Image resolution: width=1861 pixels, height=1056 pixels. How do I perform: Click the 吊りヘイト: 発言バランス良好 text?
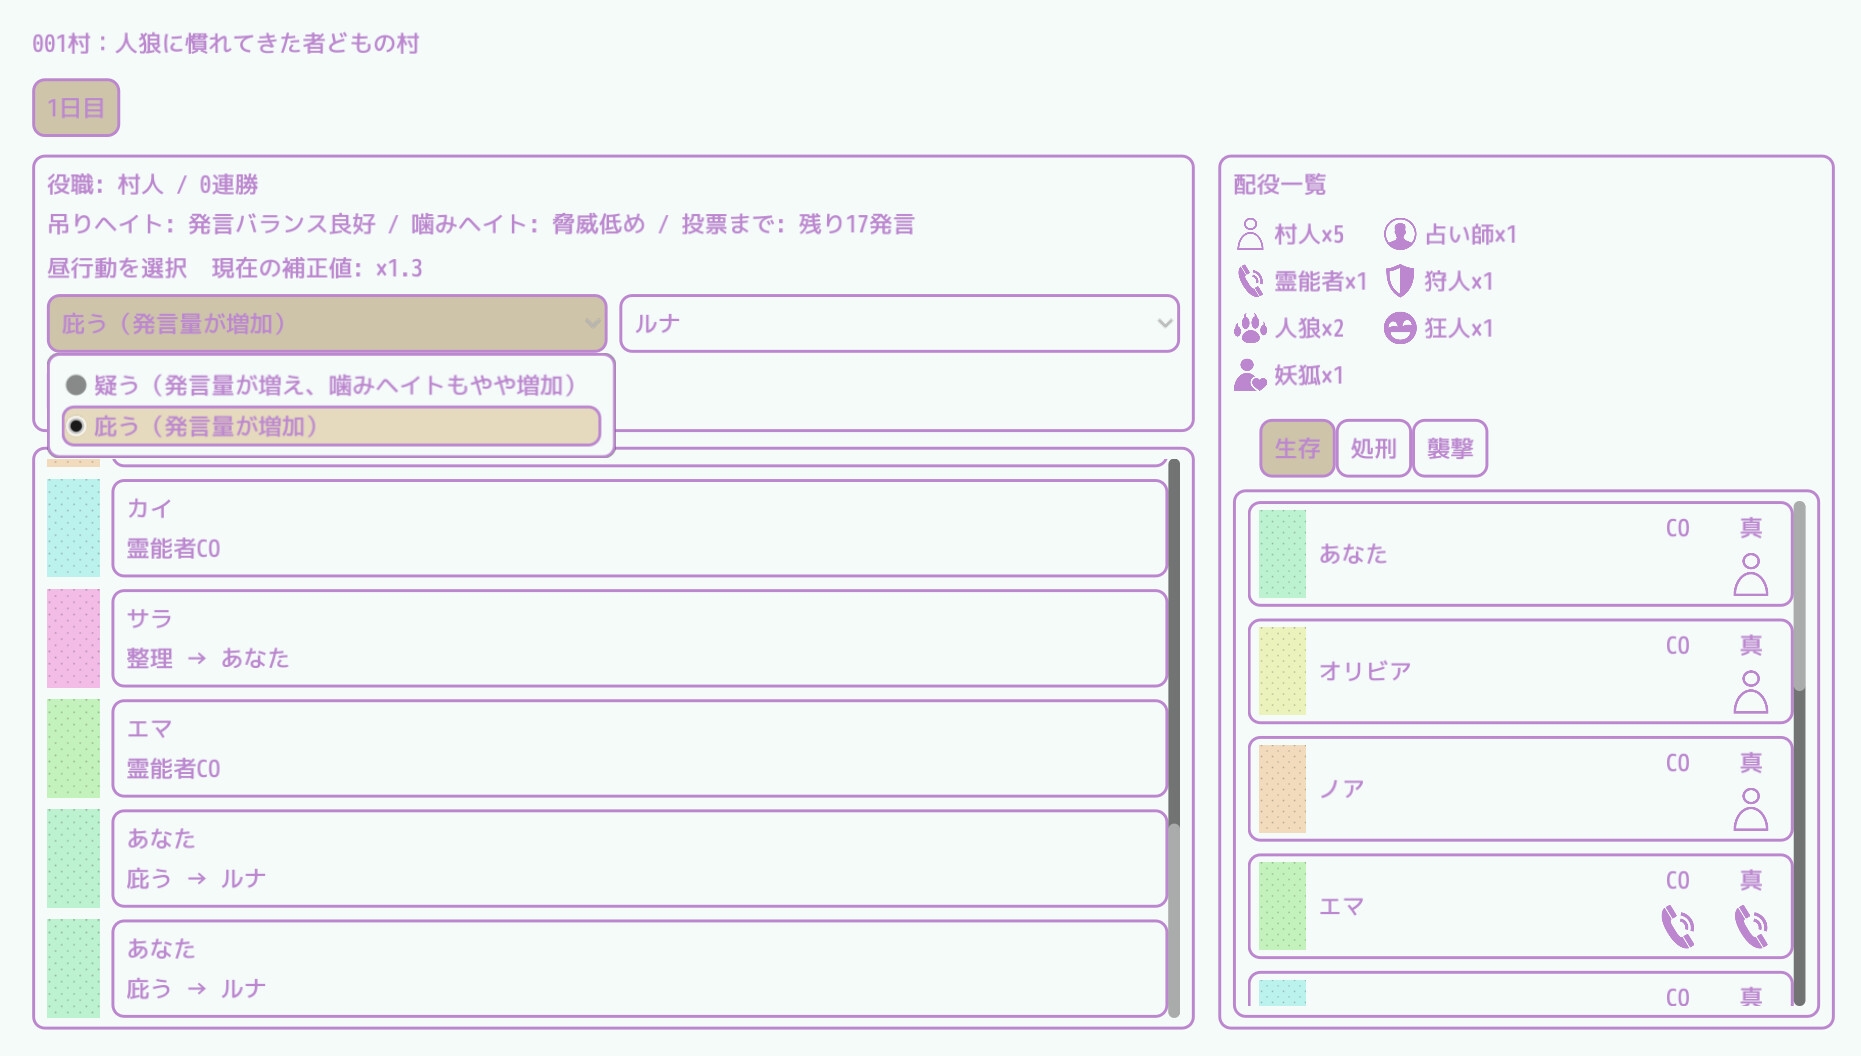[211, 224]
